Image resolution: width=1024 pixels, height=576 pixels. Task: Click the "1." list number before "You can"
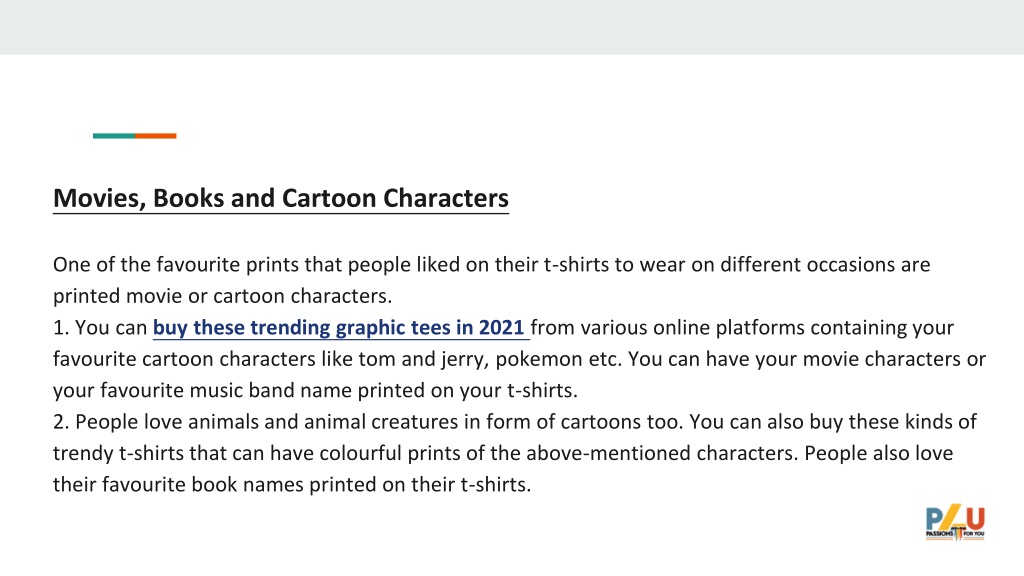pos(61,327)
